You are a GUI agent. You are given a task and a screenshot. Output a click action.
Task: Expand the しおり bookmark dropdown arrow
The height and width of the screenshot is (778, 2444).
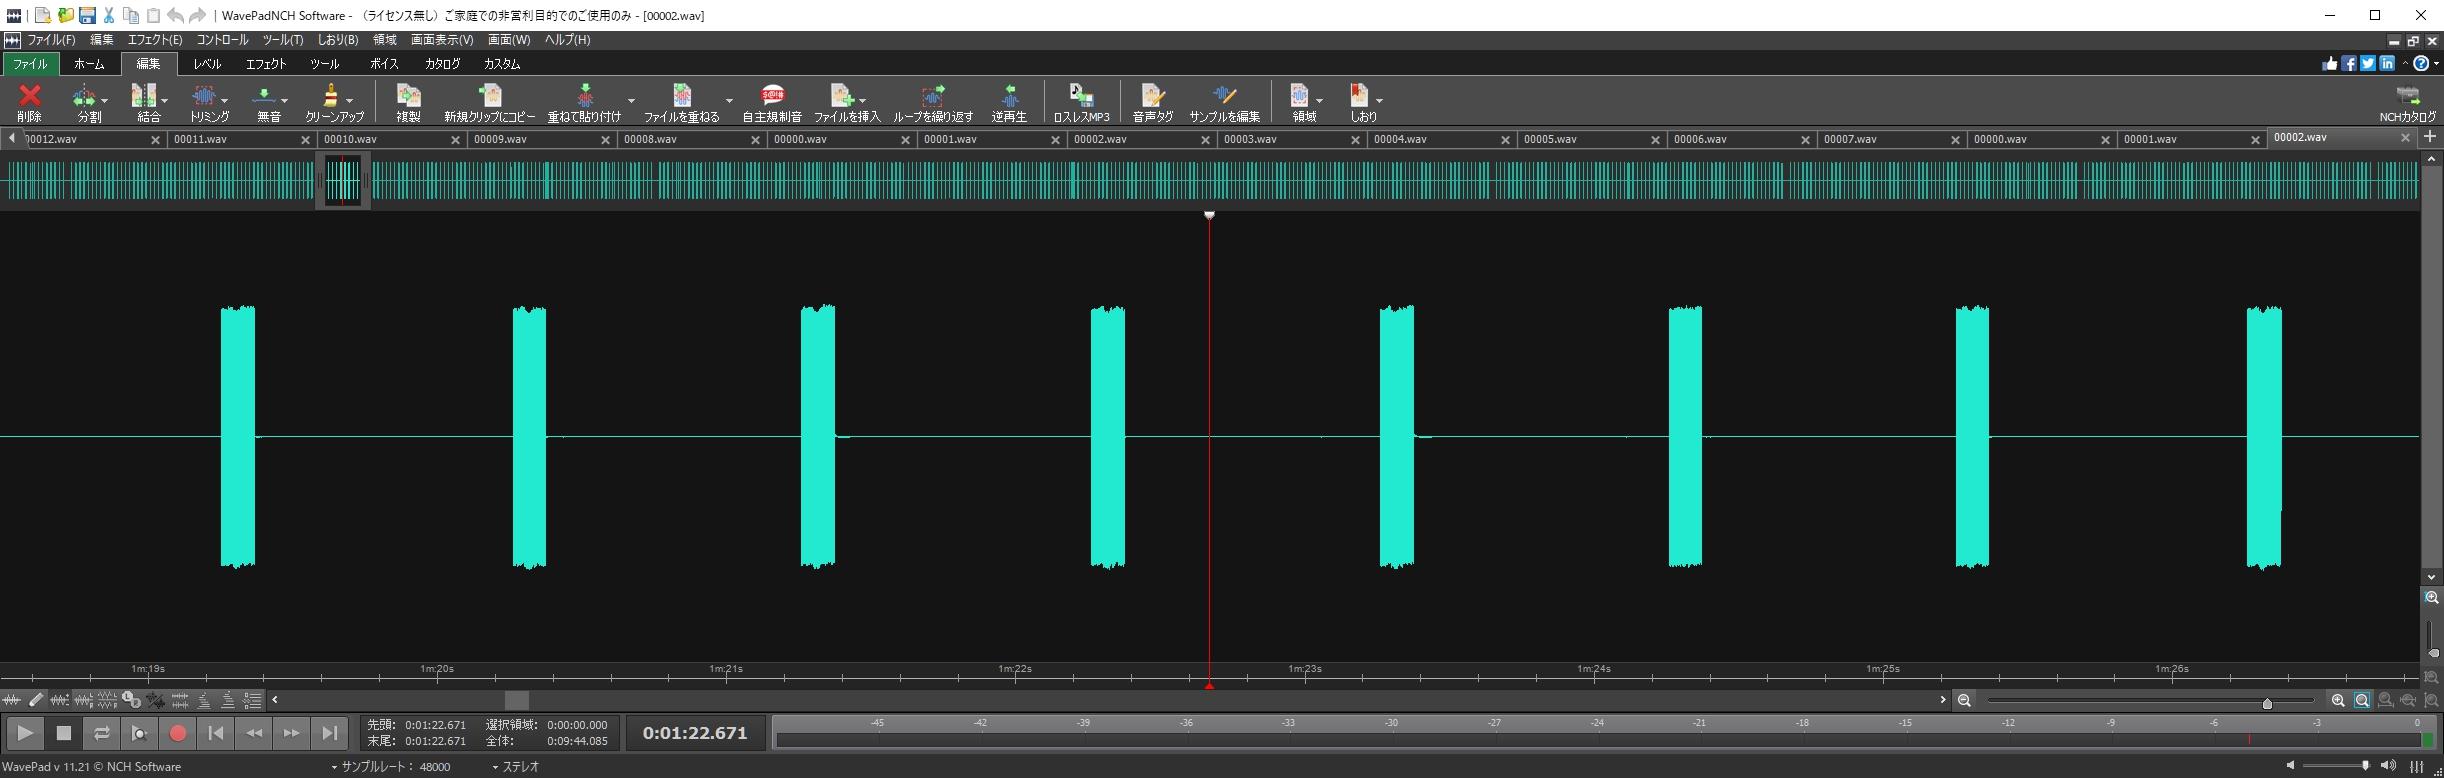1379,100
